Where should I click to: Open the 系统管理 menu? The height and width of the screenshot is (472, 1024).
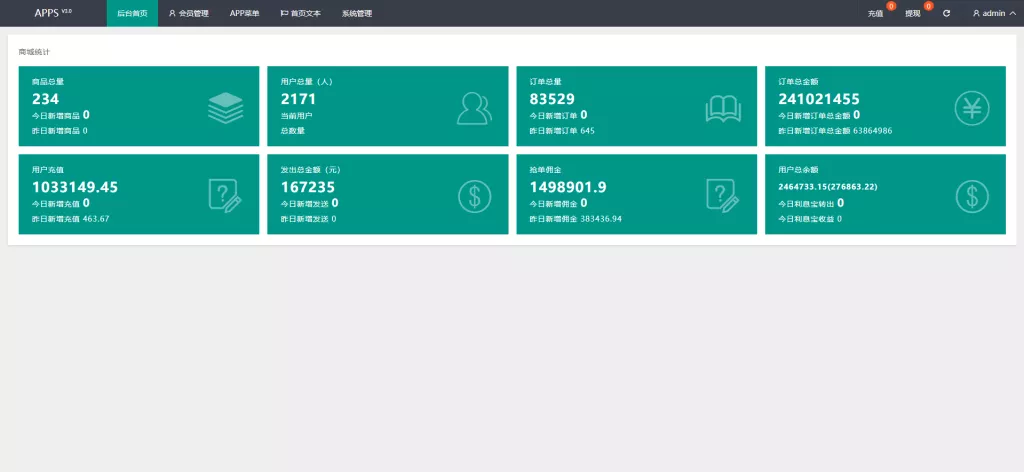coord(356,14)
